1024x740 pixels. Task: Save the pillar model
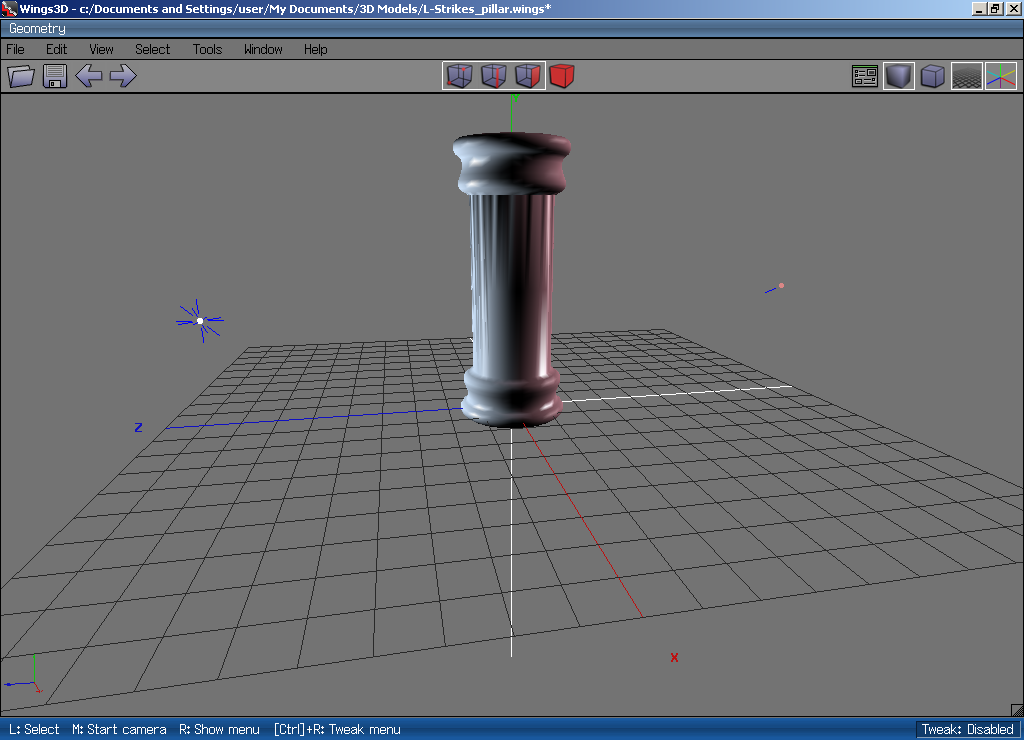54,75
